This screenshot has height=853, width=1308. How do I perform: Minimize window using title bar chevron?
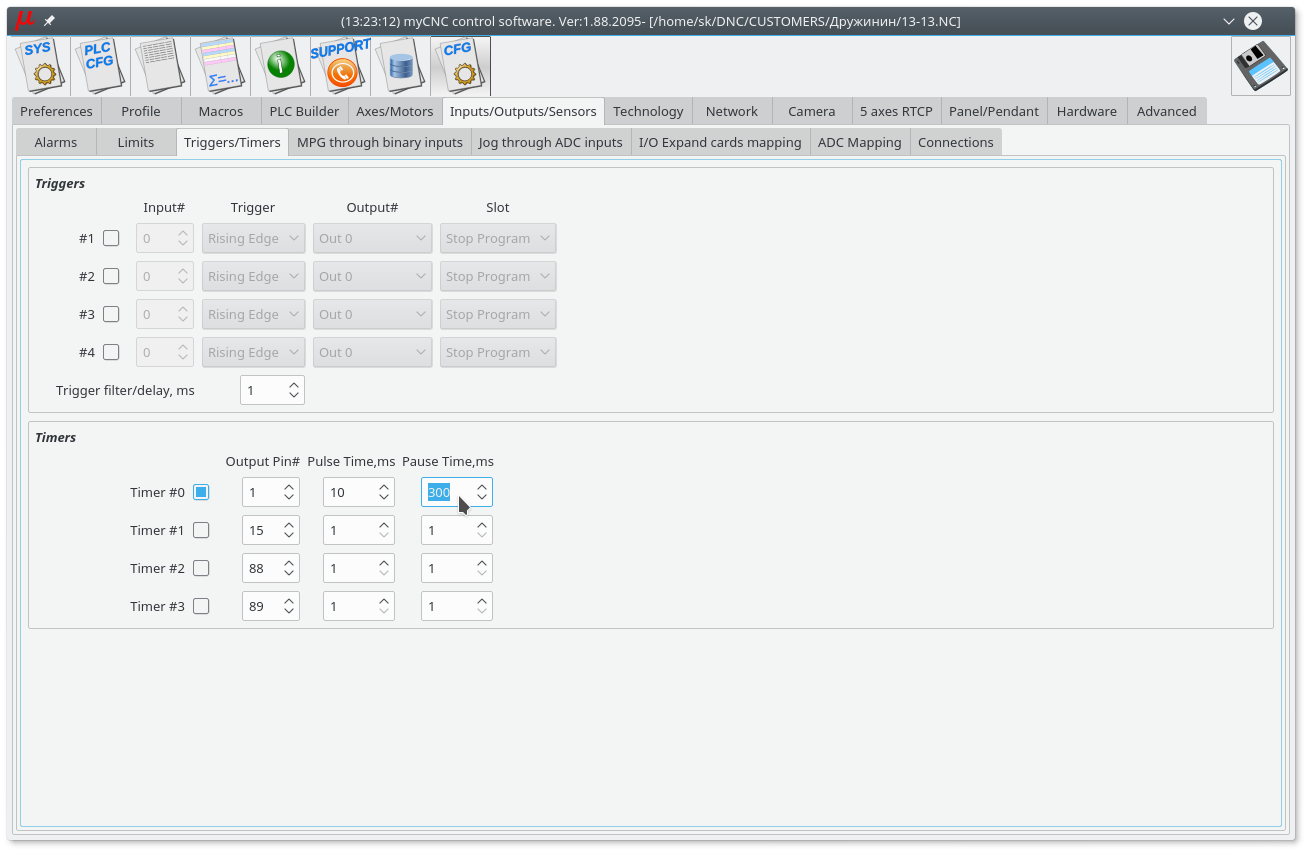(1229, 21)
